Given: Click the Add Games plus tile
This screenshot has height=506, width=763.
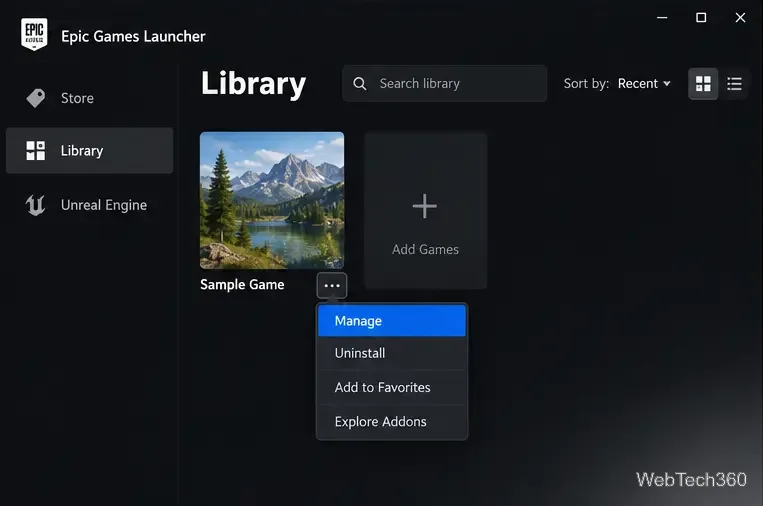Looking at the screenshot, I should coord(426,211).
